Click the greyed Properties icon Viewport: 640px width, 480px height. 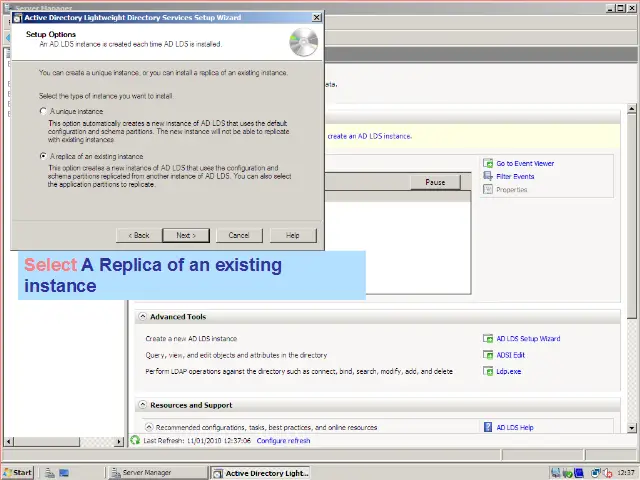point(488,189)
